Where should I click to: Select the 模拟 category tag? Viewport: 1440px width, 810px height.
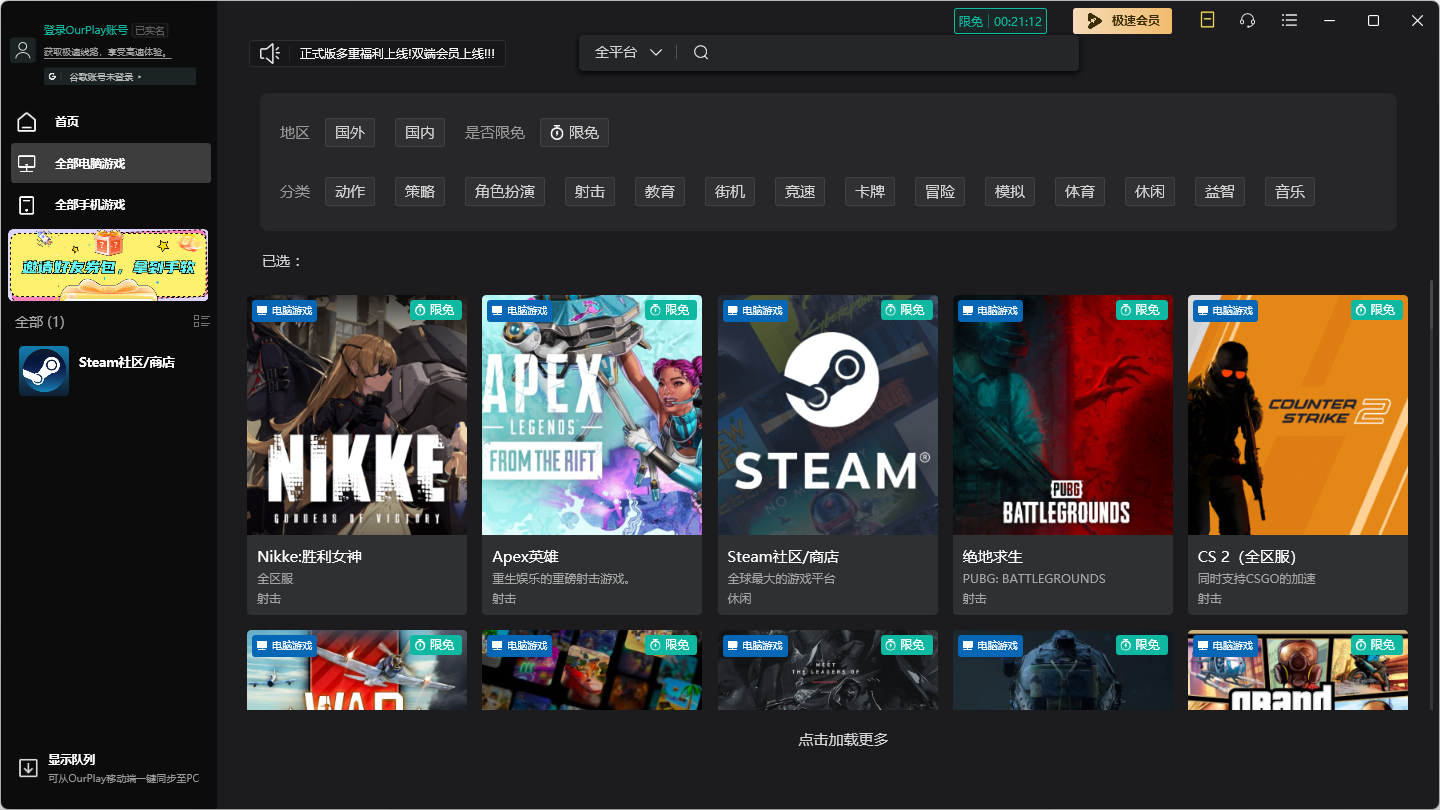coord(1010,192)
